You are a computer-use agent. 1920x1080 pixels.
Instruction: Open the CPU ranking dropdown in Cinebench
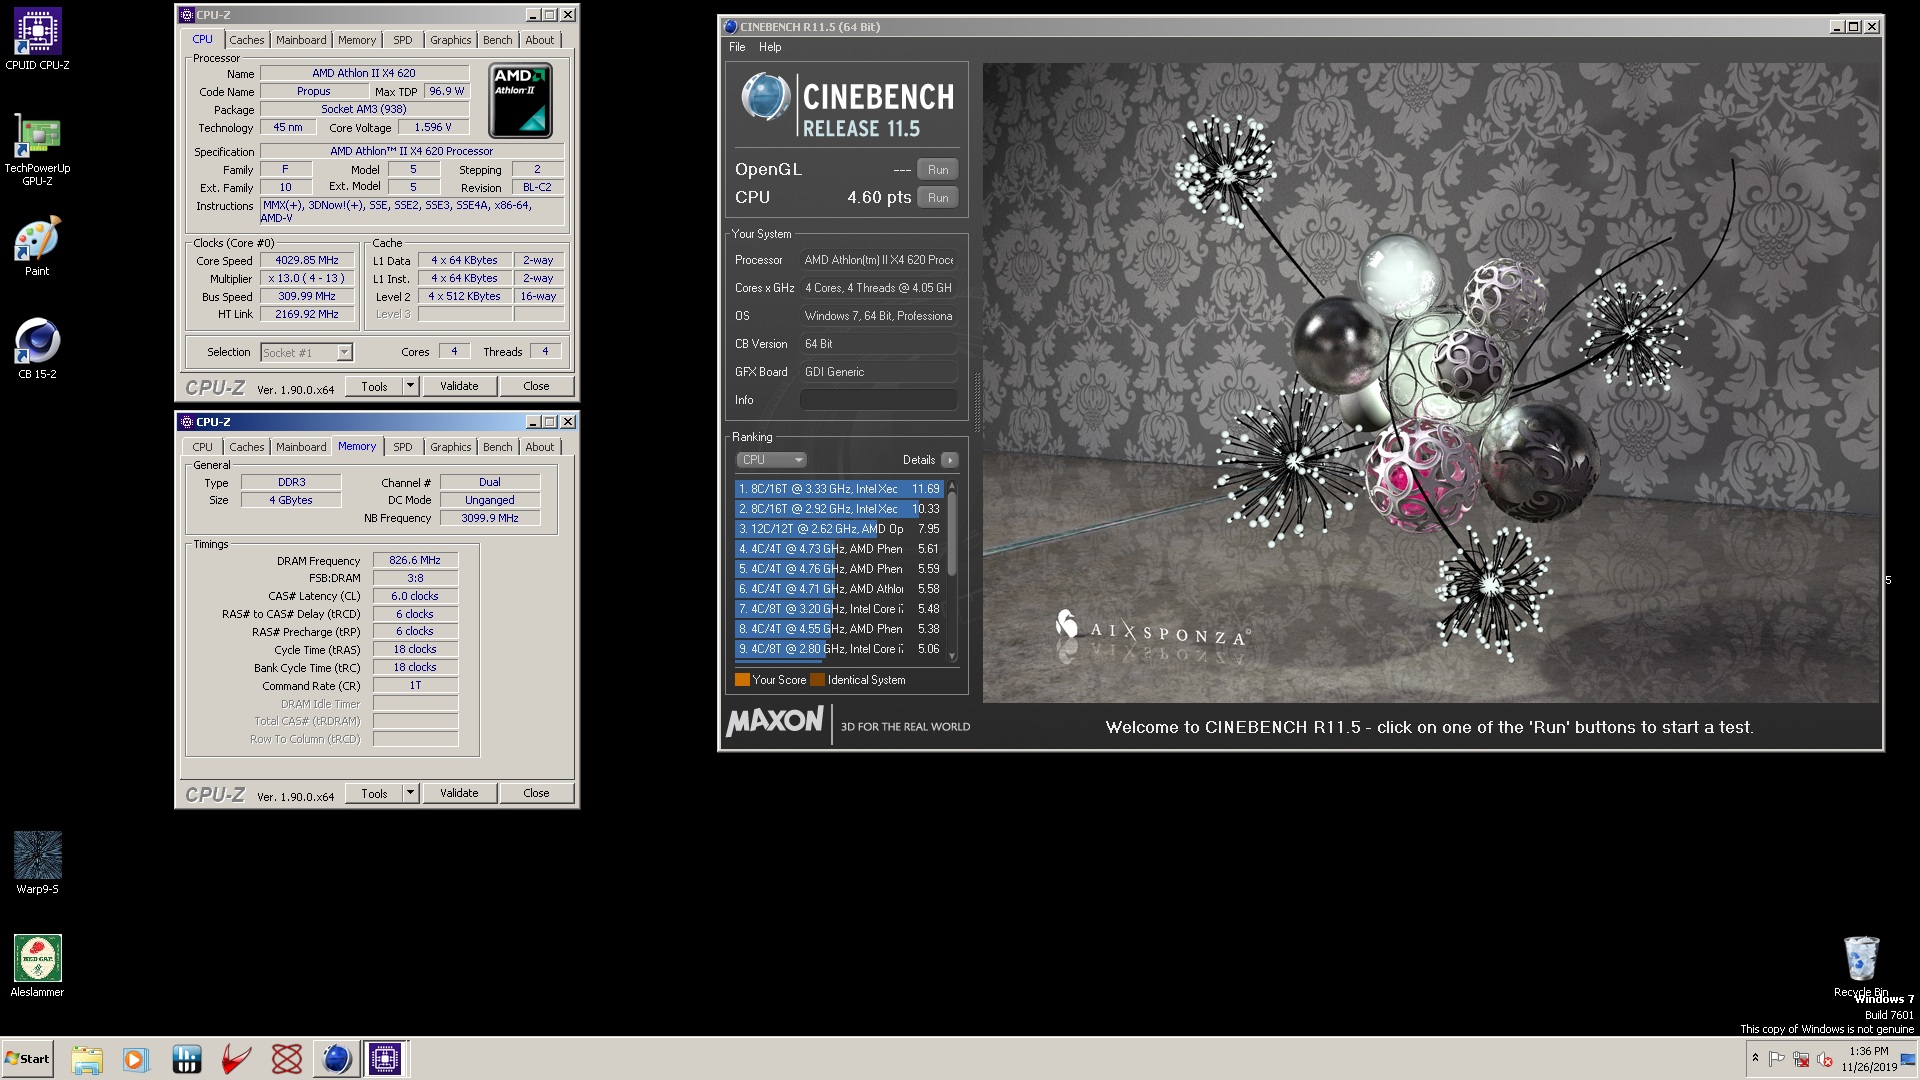pyautogui.click(x=772, y=460)
